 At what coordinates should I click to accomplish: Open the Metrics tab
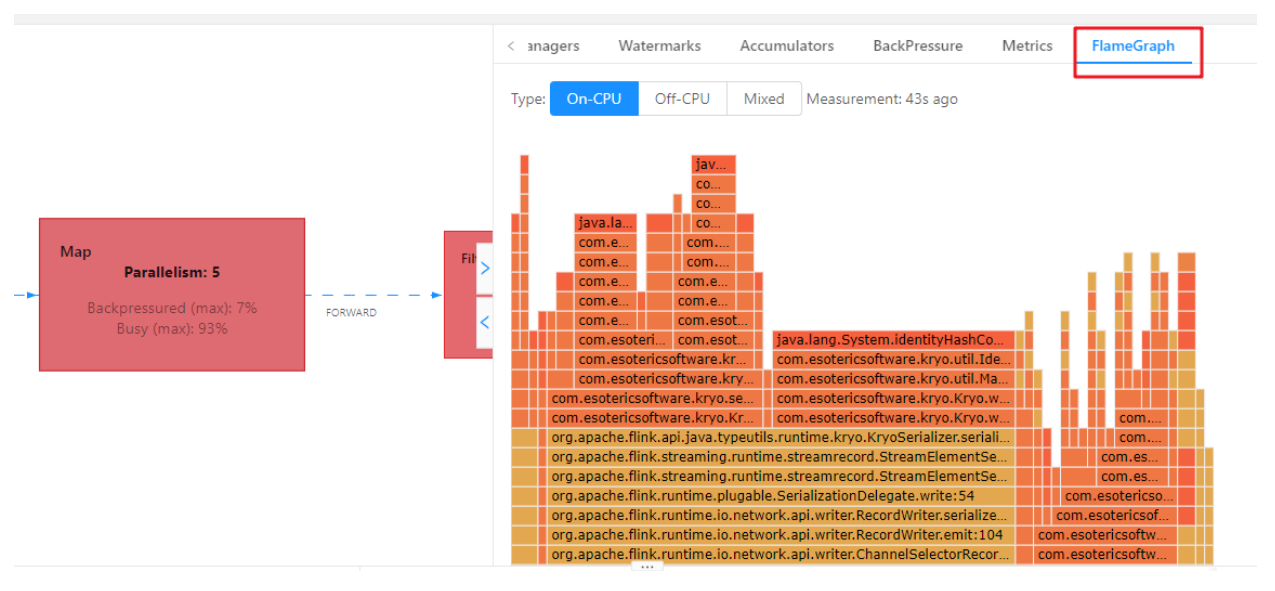click(1027, 46)
